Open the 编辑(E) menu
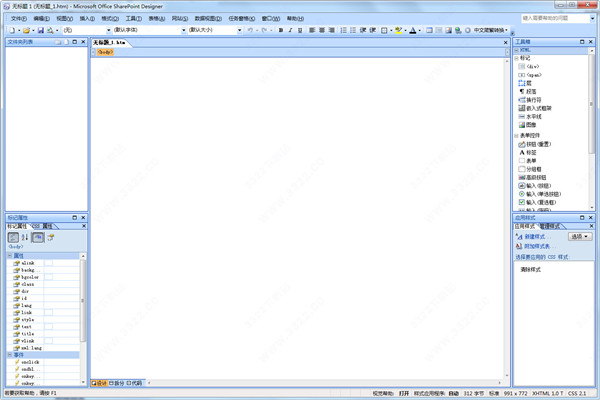This screenshot has height=400, width=600. 41,18
